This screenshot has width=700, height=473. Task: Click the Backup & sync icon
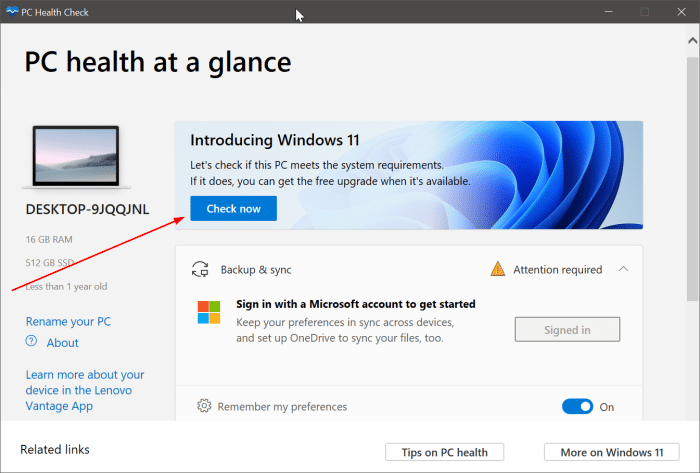pos(200,270)
